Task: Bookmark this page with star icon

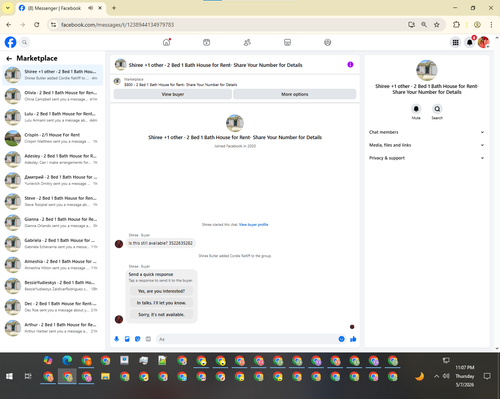Action: 437,25
